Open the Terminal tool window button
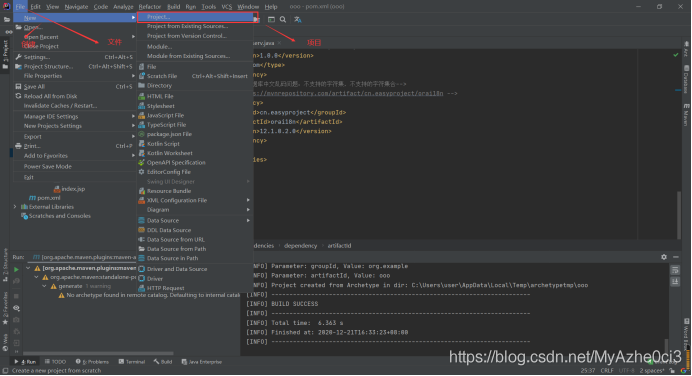 coord(132,362)
